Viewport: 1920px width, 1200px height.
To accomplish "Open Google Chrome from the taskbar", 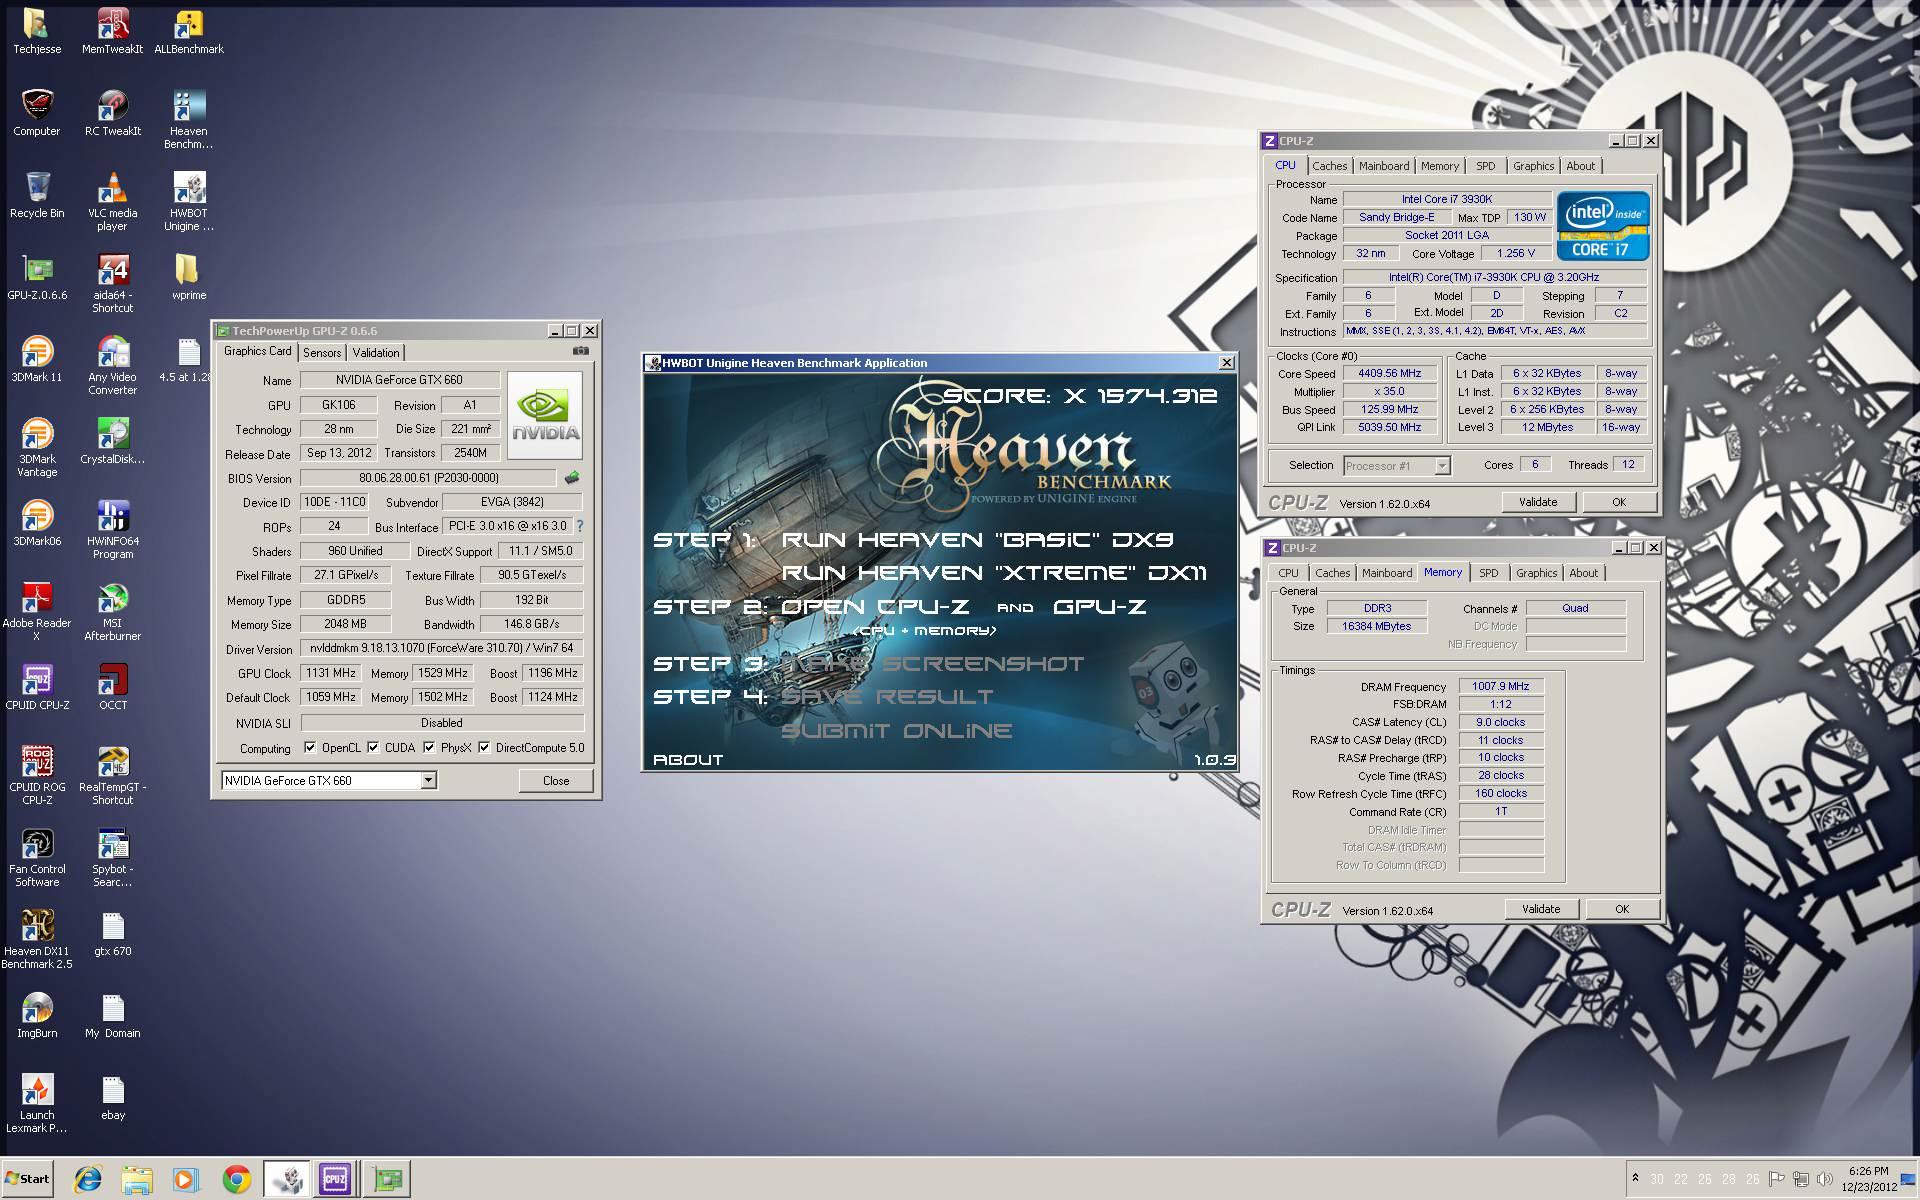I will [x=237, y=1180].
